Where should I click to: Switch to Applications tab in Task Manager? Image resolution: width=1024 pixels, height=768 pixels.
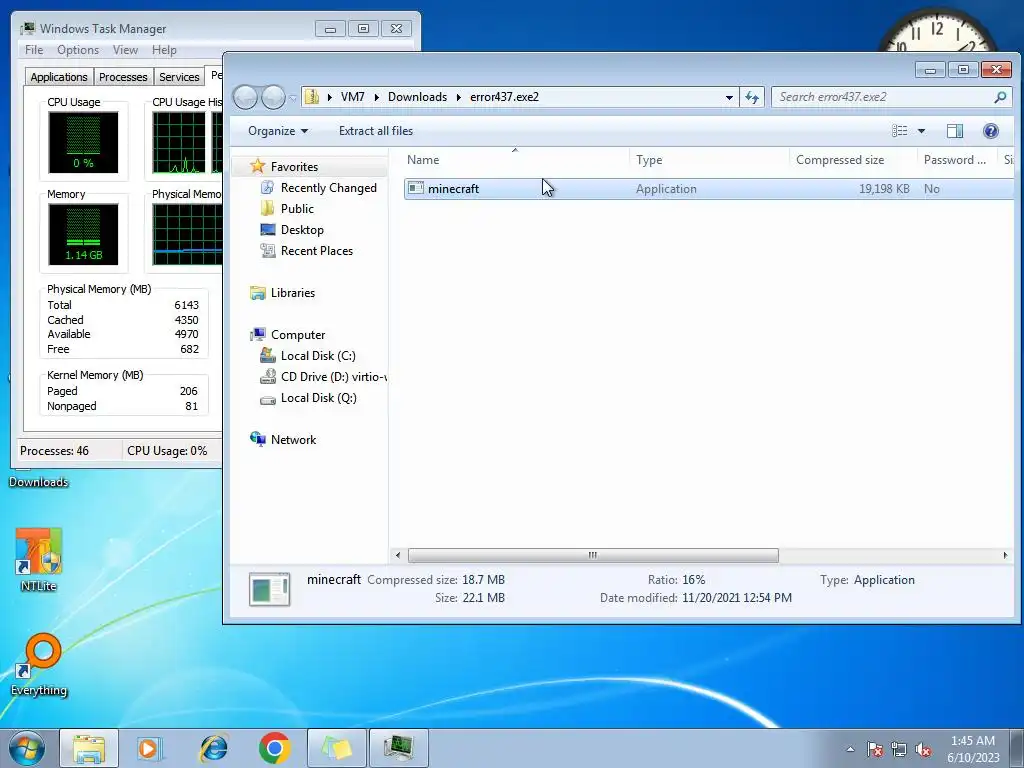pos(59,76)
